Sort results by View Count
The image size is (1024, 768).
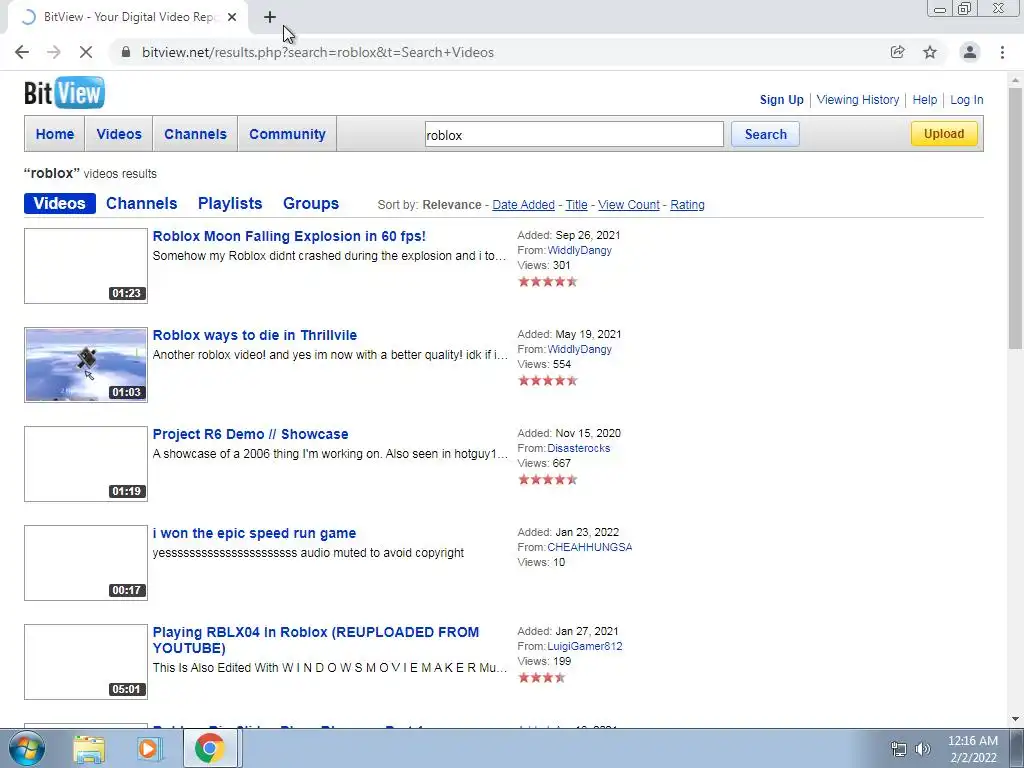coord(629,204)
